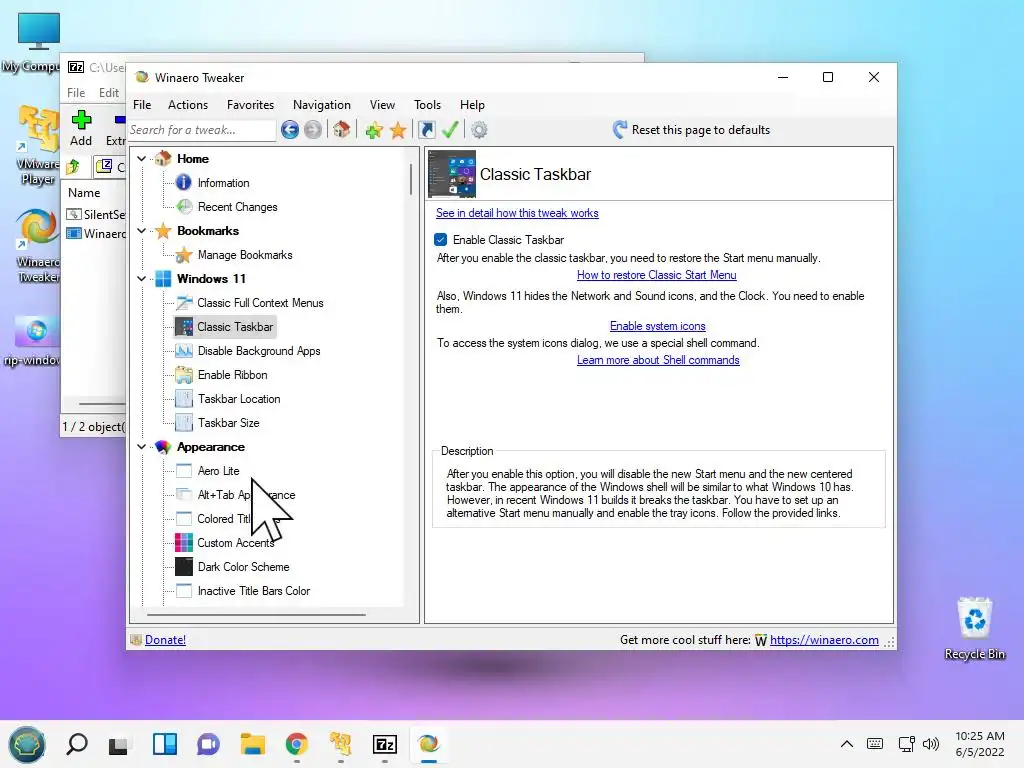
Task: Open taskbar Search magnifier icon
Action: 76,744
